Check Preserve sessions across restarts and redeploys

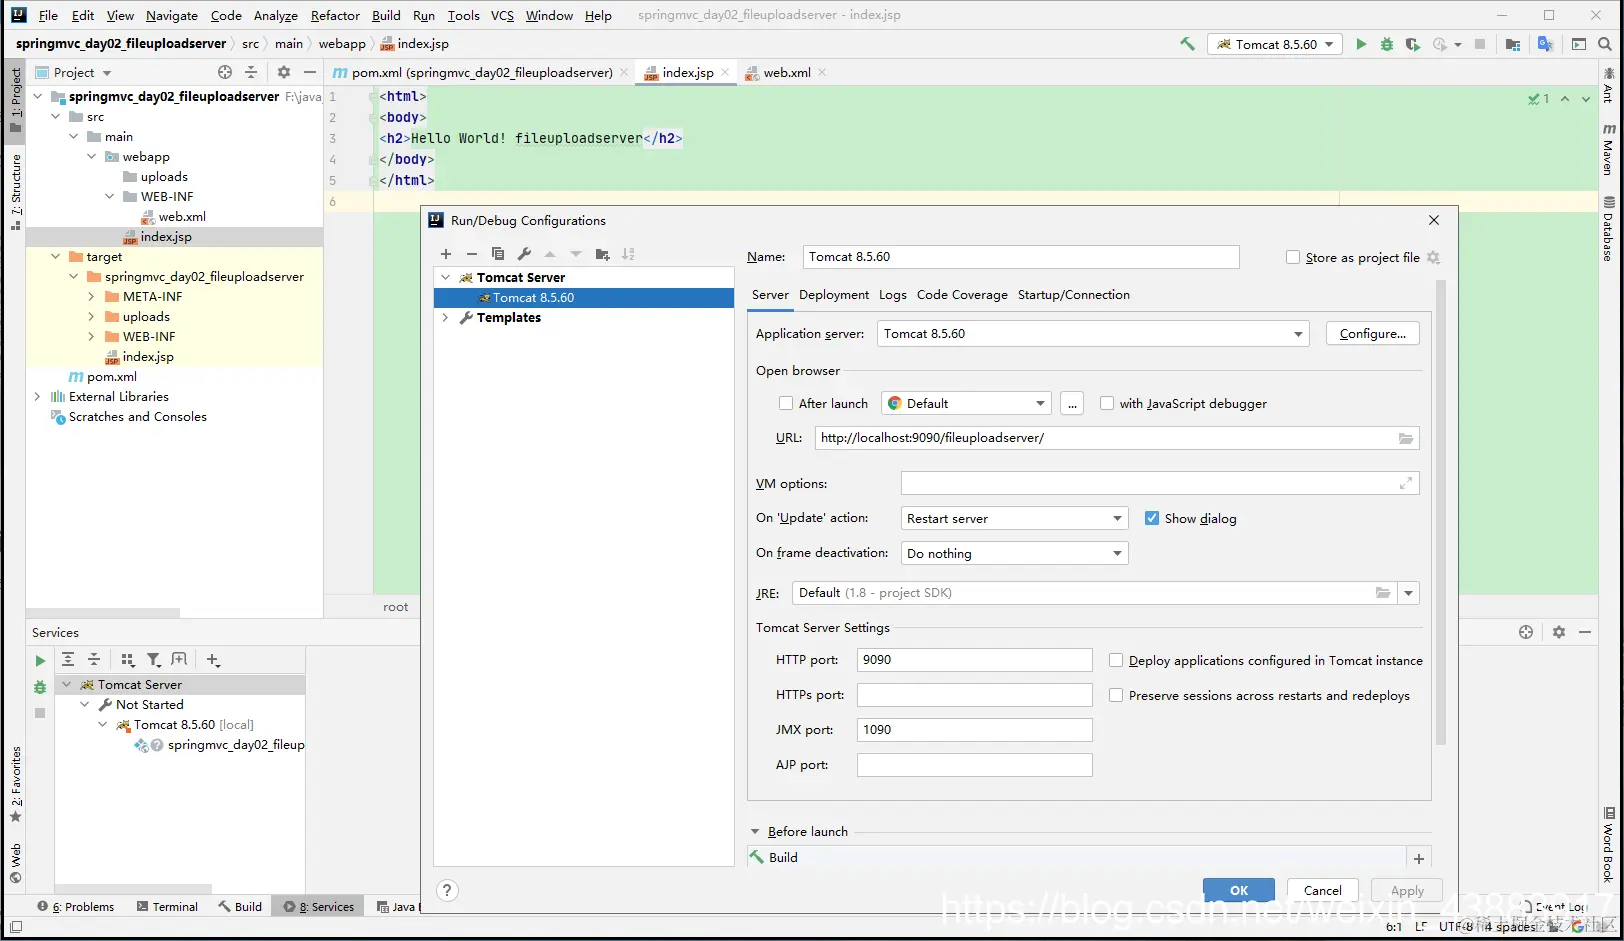[1116, 695]
